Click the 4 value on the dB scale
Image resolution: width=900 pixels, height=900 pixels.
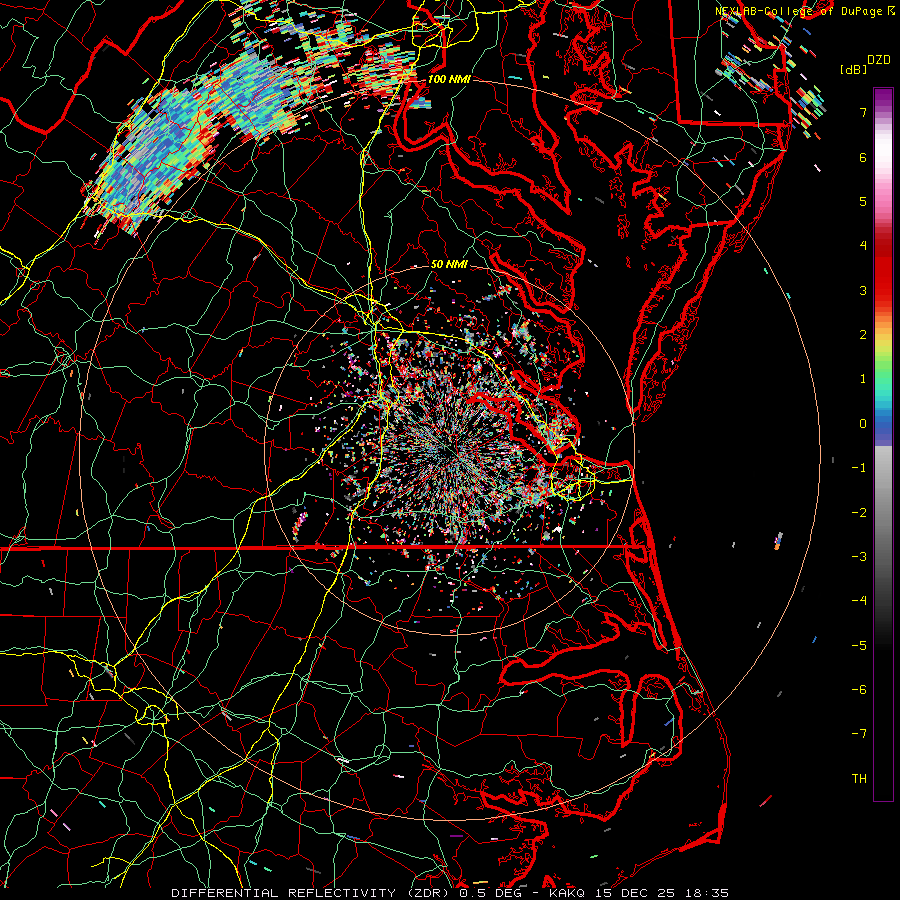(x=863, y=246)
